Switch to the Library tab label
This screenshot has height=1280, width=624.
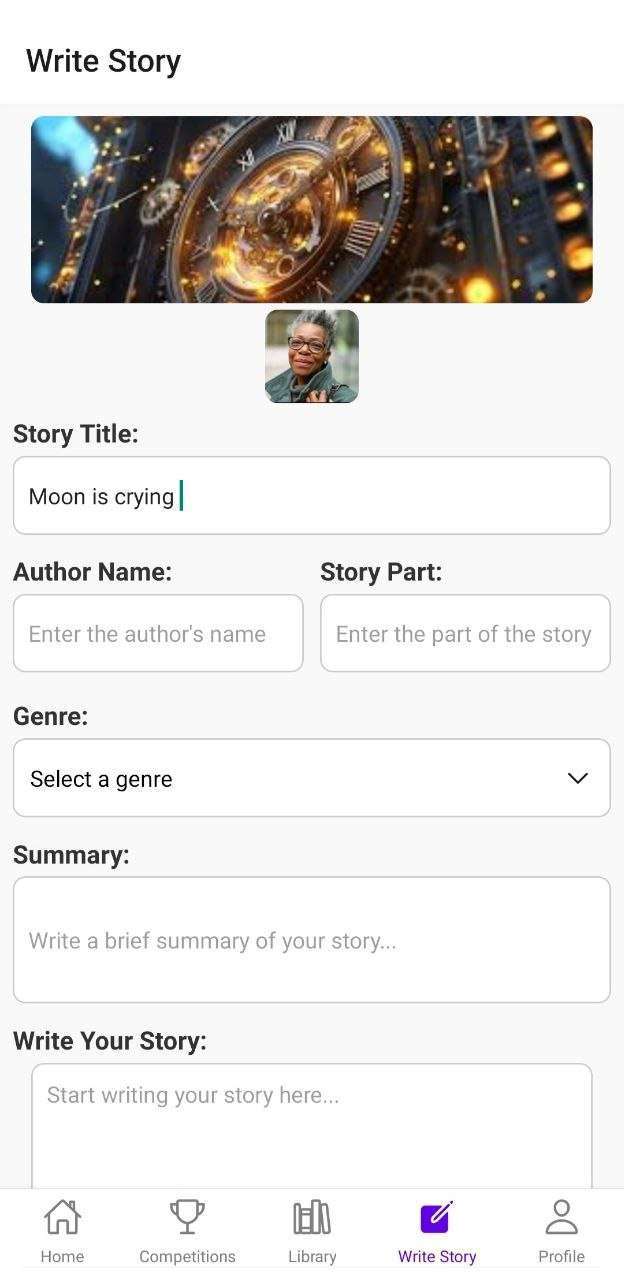pos(312,1256)
